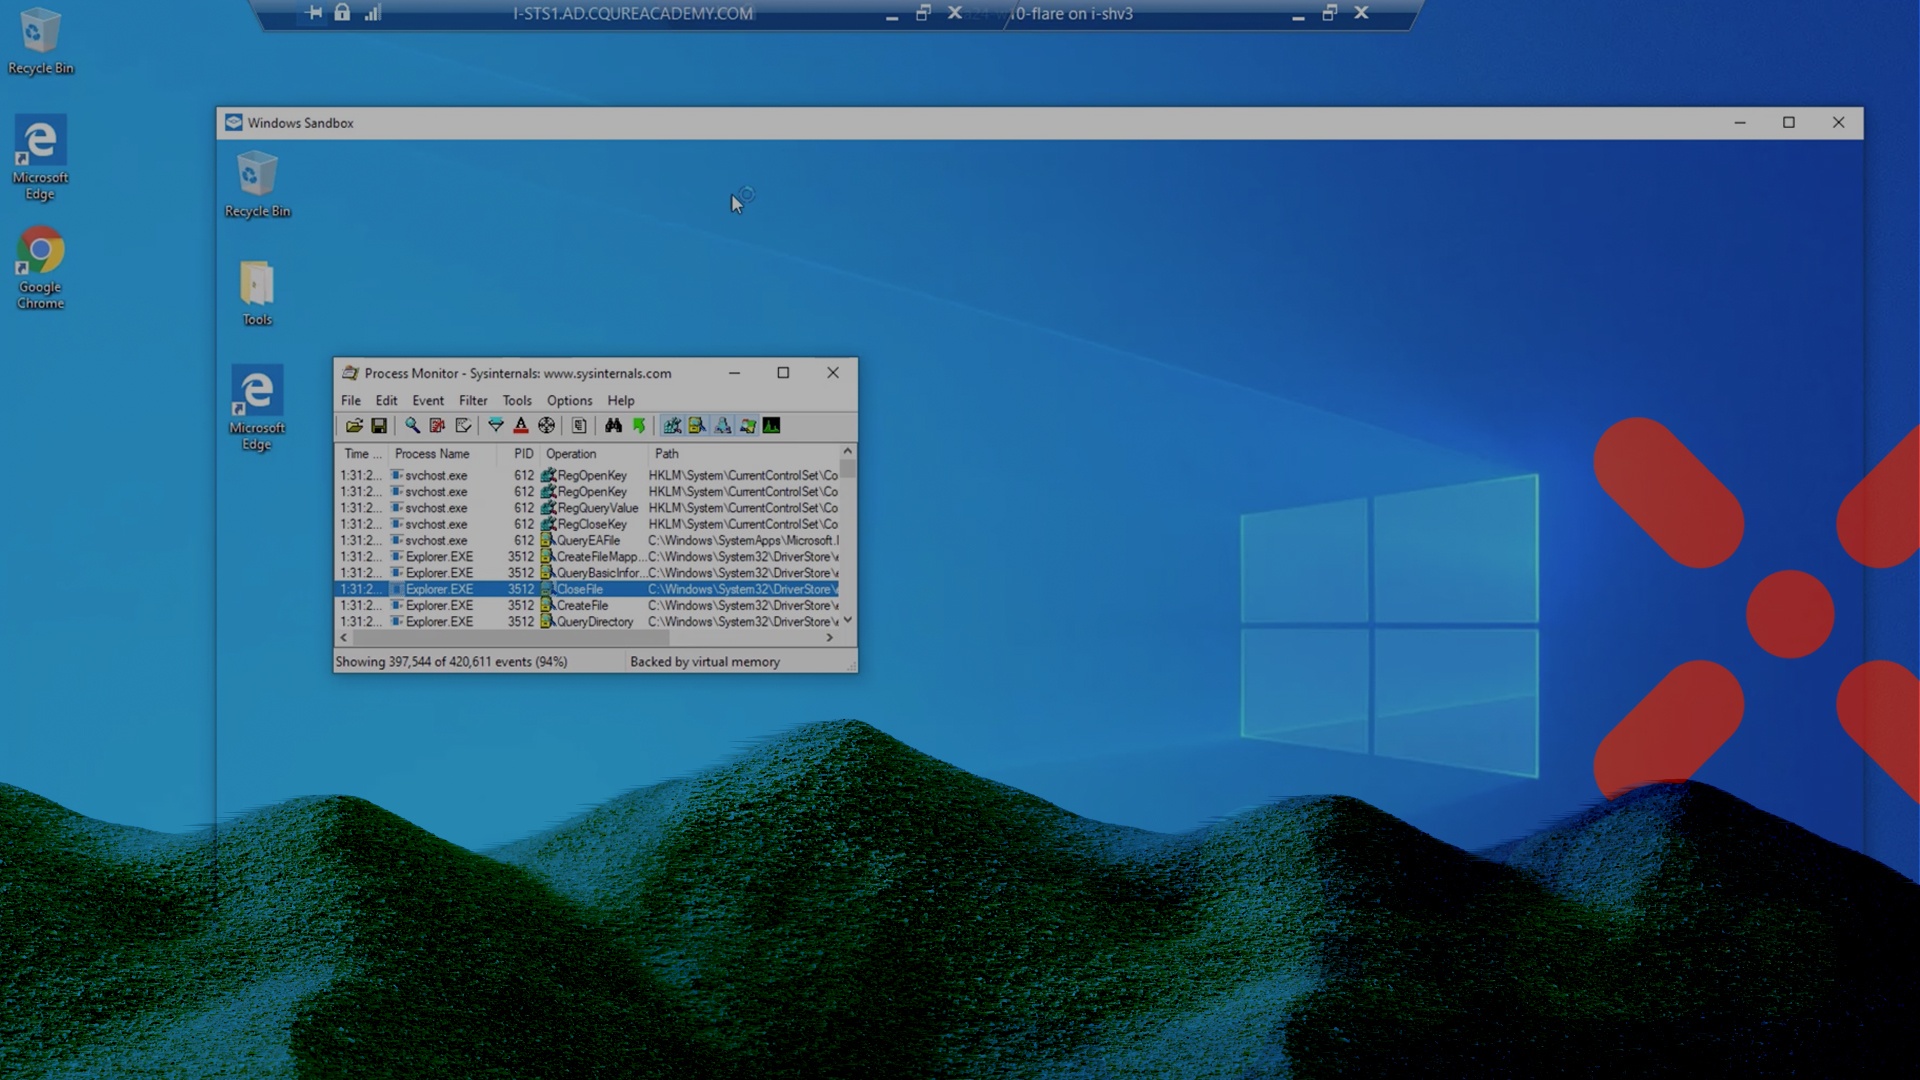Screen dimensions: 1920x1080
Task: Toggle Show Process and Thread Activity button
Action: pos(747,426)
